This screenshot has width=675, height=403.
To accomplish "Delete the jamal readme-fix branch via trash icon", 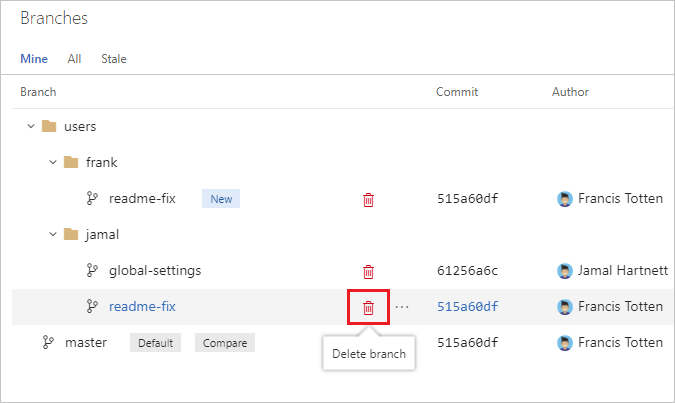I will coord(368,307).
